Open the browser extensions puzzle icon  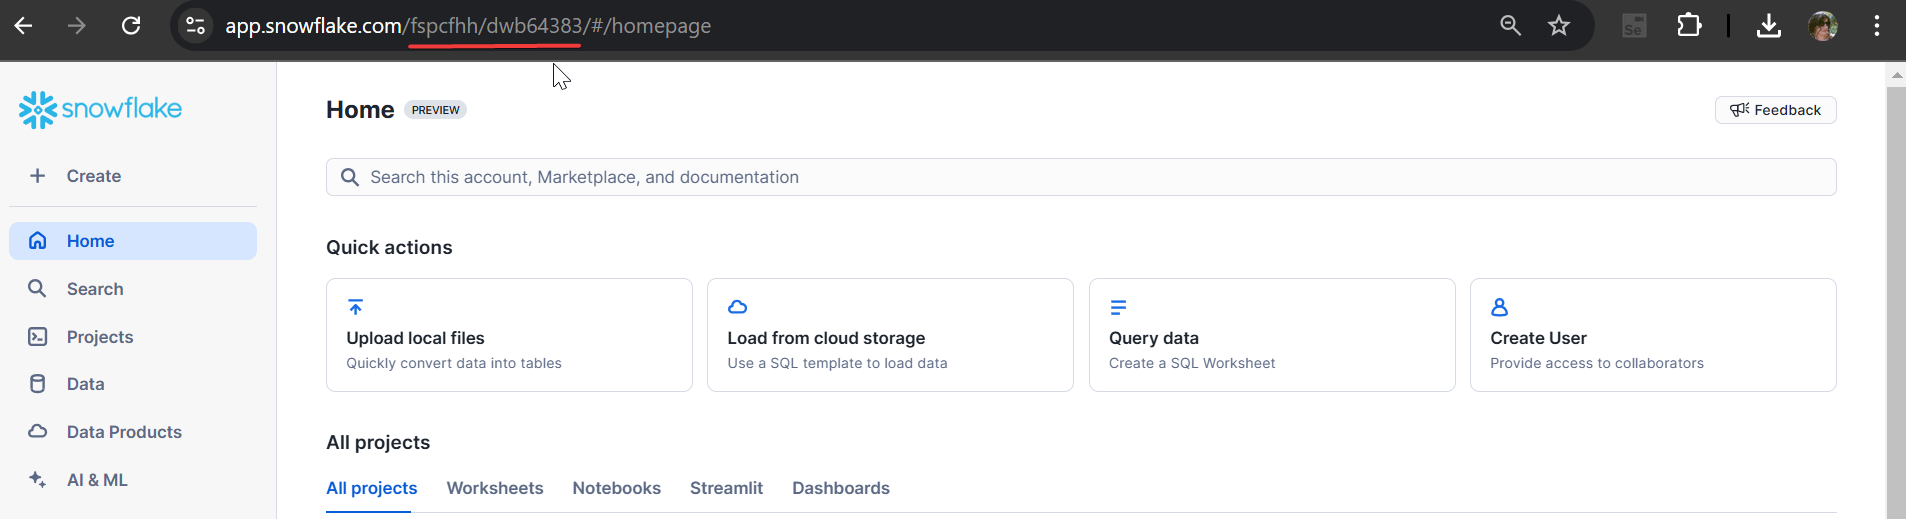coord(1689,26)
